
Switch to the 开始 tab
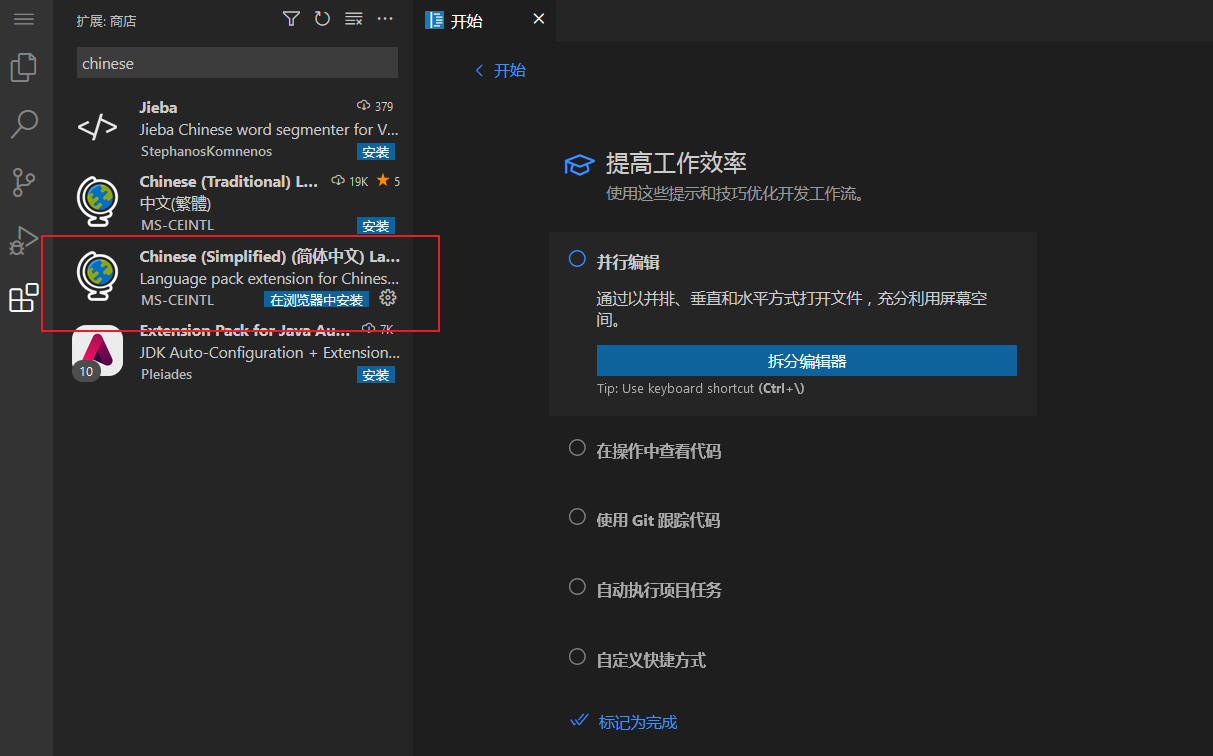click(x=484, y=20)
